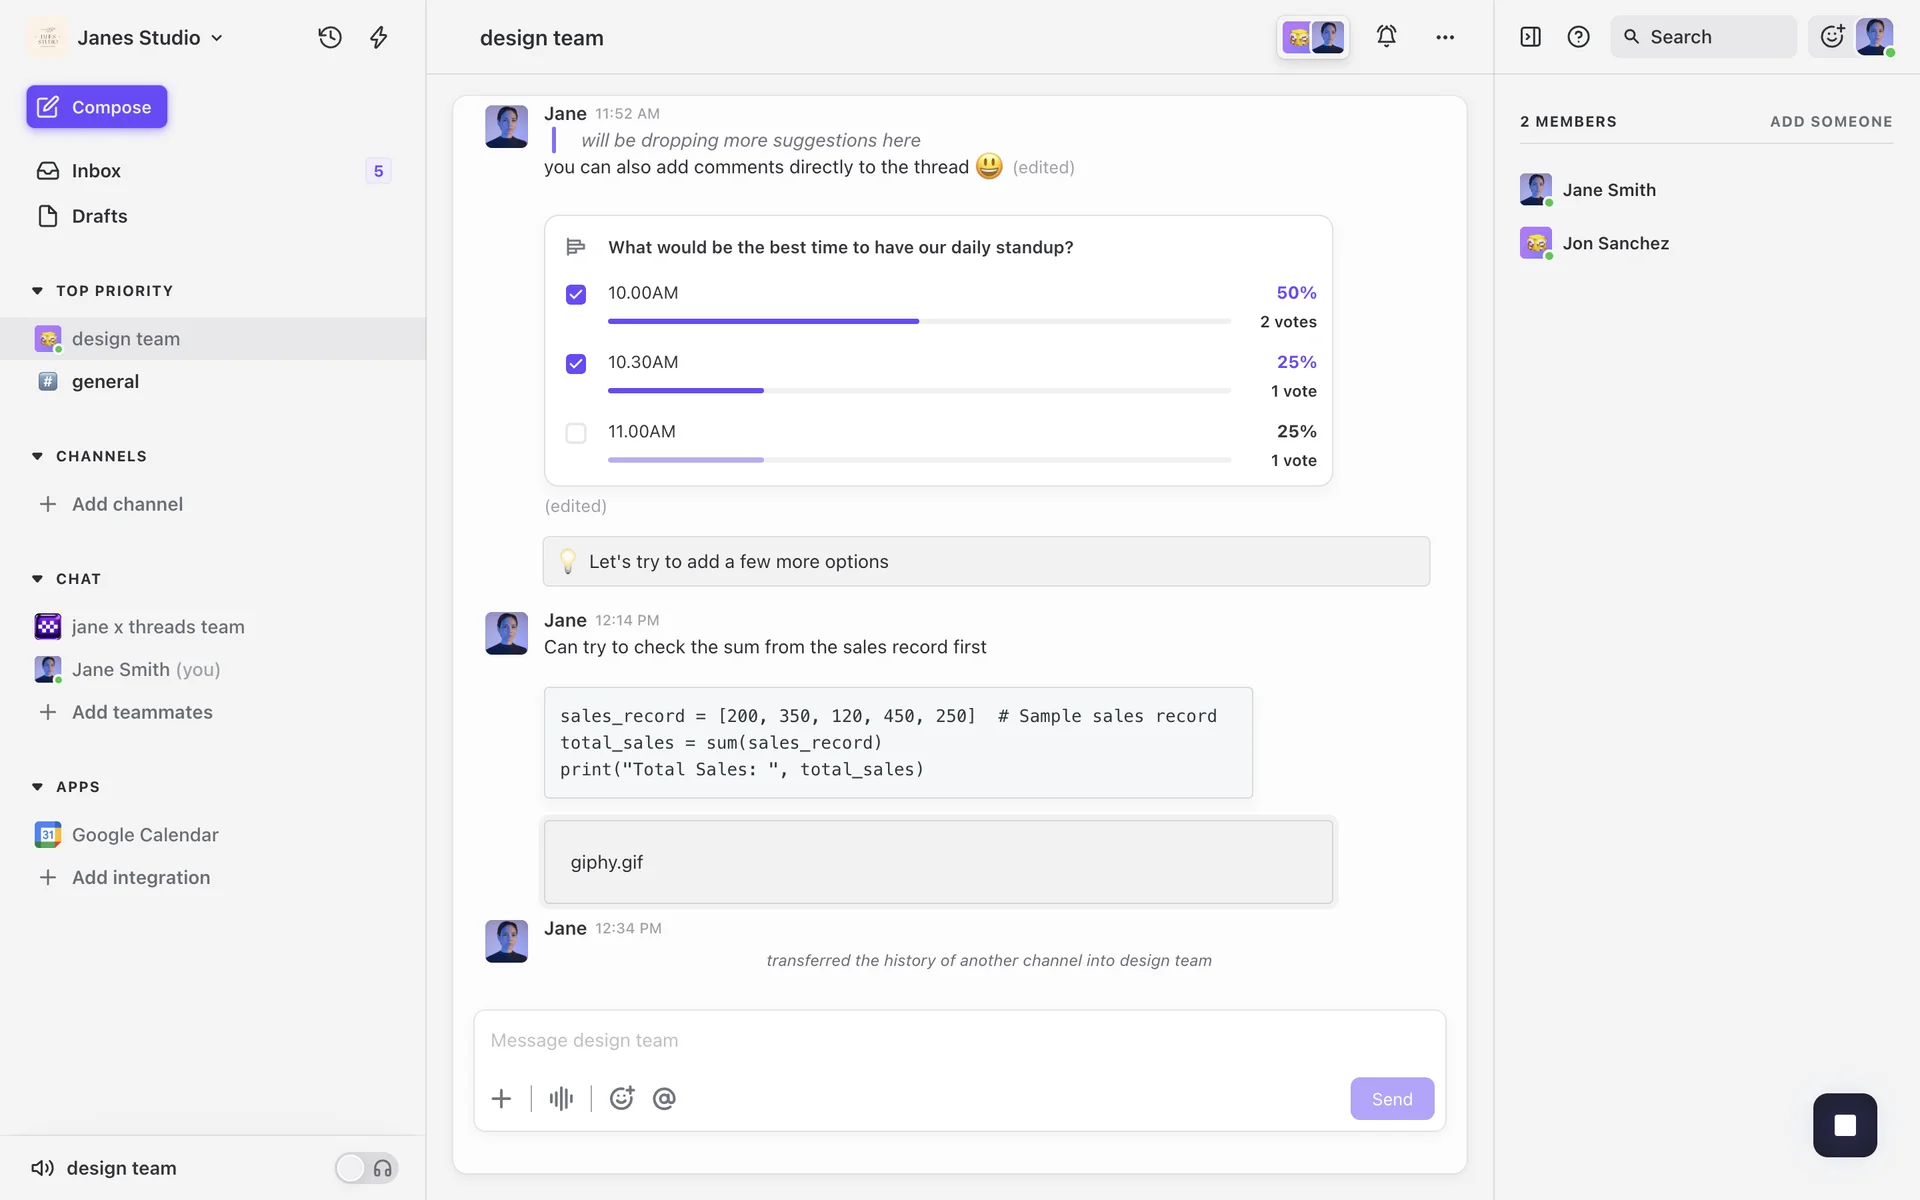1920x1200 pixels.
Task: Click the lightning bolt activity icon
Action: (x=379, y=37)
